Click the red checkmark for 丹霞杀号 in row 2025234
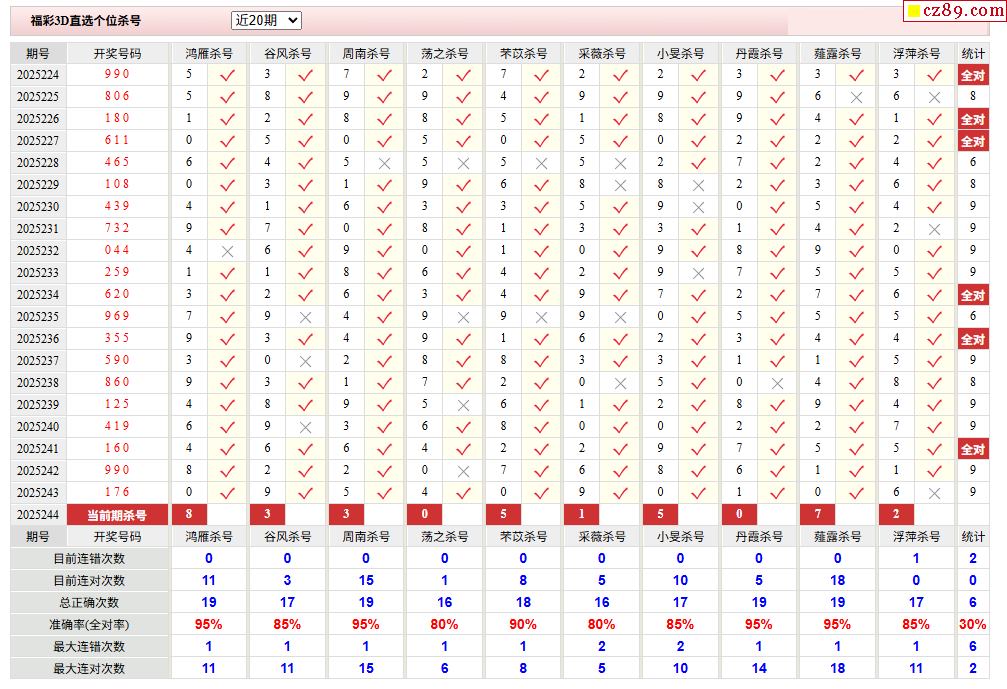 click(777, 295)
